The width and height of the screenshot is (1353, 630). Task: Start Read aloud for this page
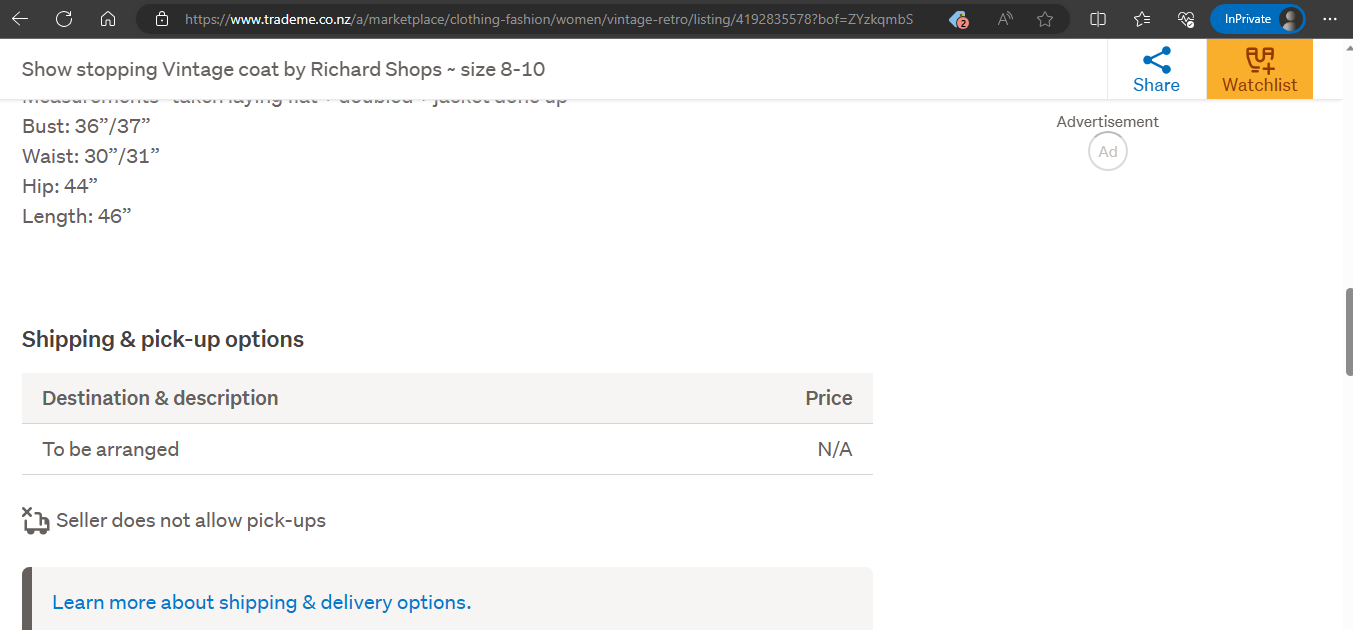1004,18
